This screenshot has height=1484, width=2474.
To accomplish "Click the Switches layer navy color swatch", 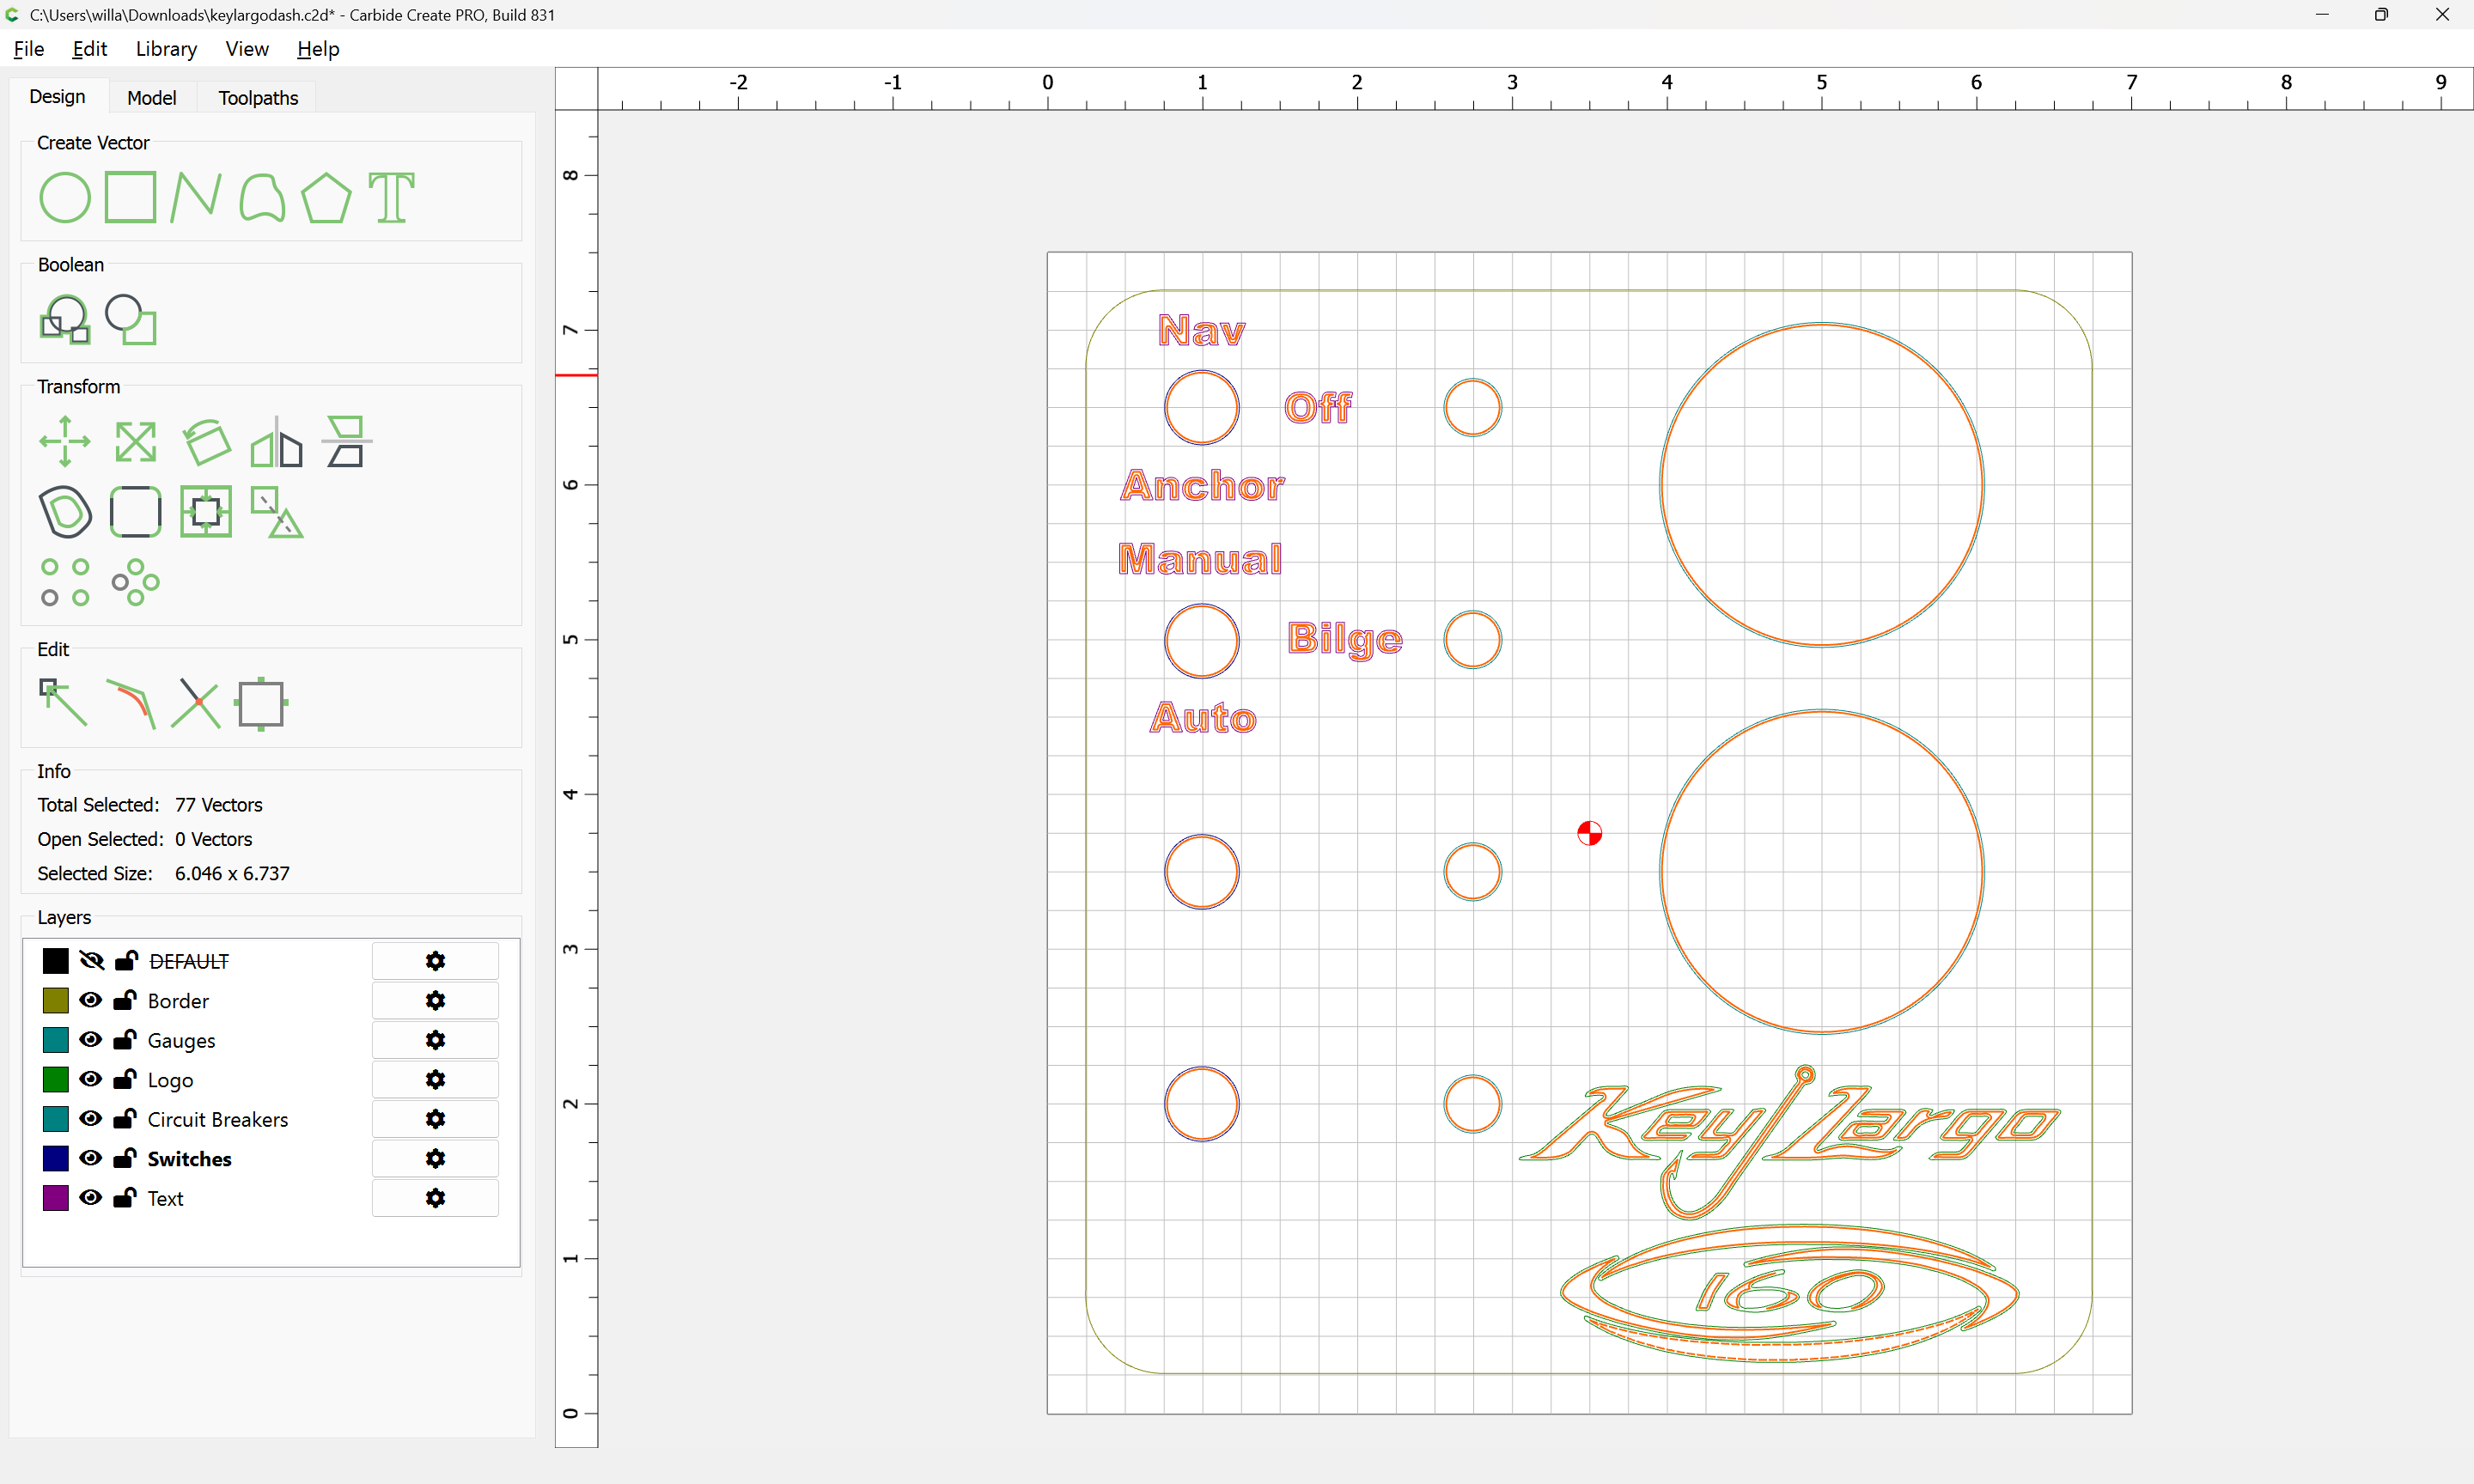I will click(56, 1158).
